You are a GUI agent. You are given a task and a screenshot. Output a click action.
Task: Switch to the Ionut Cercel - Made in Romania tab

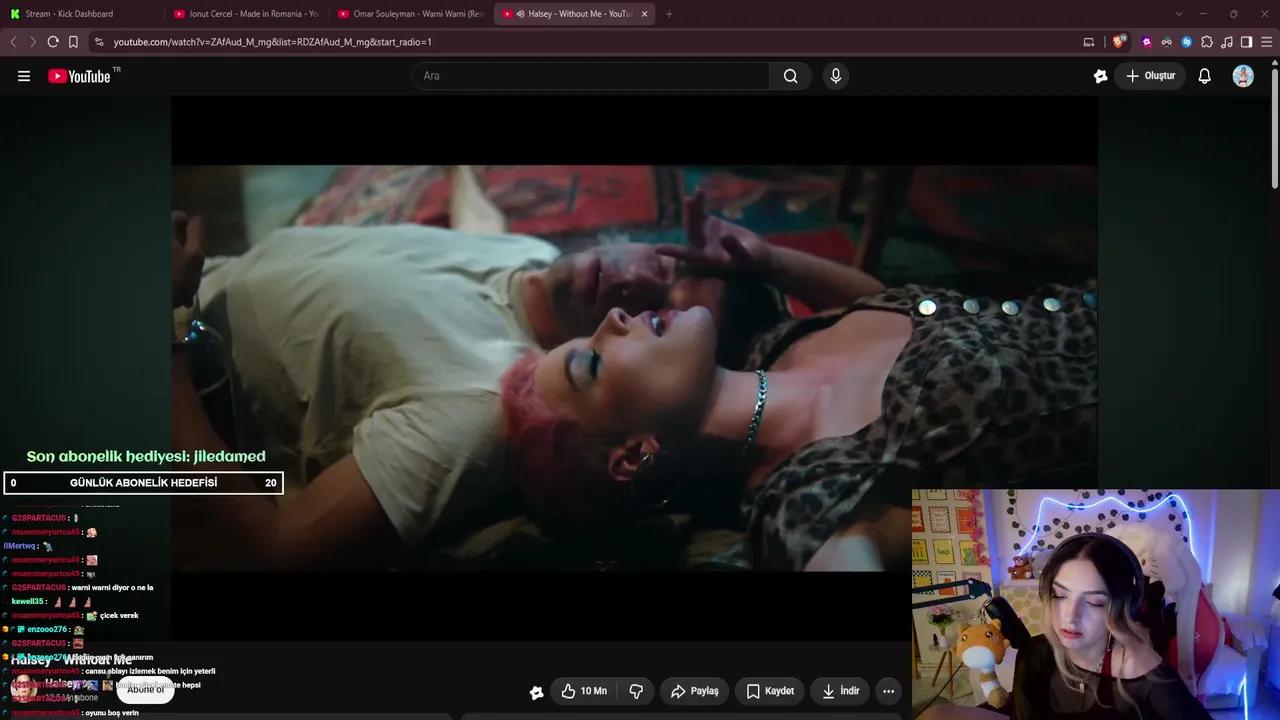pyautogui.click(x=246, y=14)
